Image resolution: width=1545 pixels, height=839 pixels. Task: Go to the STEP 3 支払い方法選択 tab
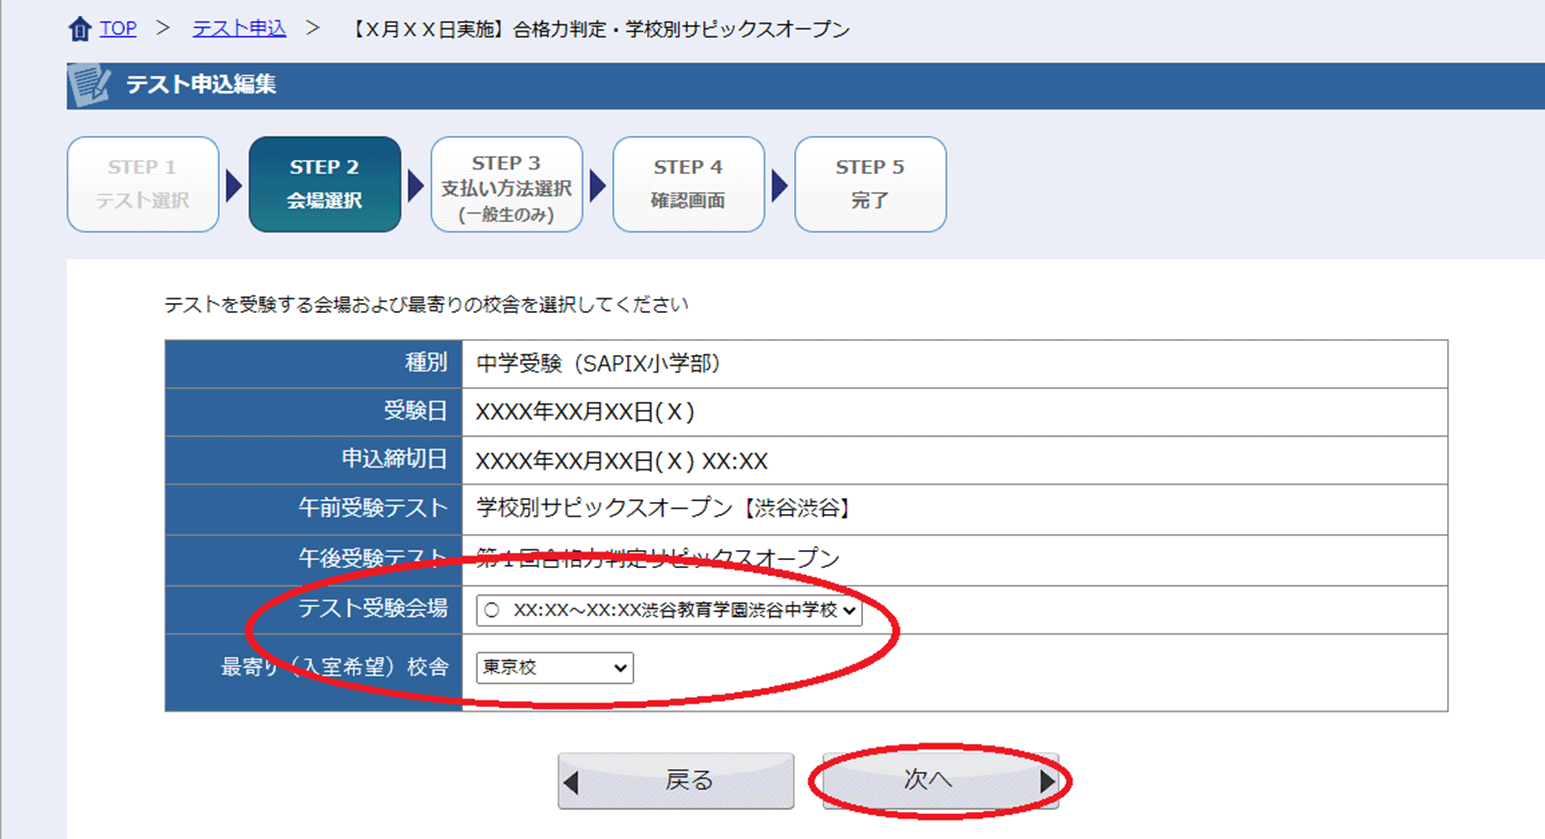507,185
